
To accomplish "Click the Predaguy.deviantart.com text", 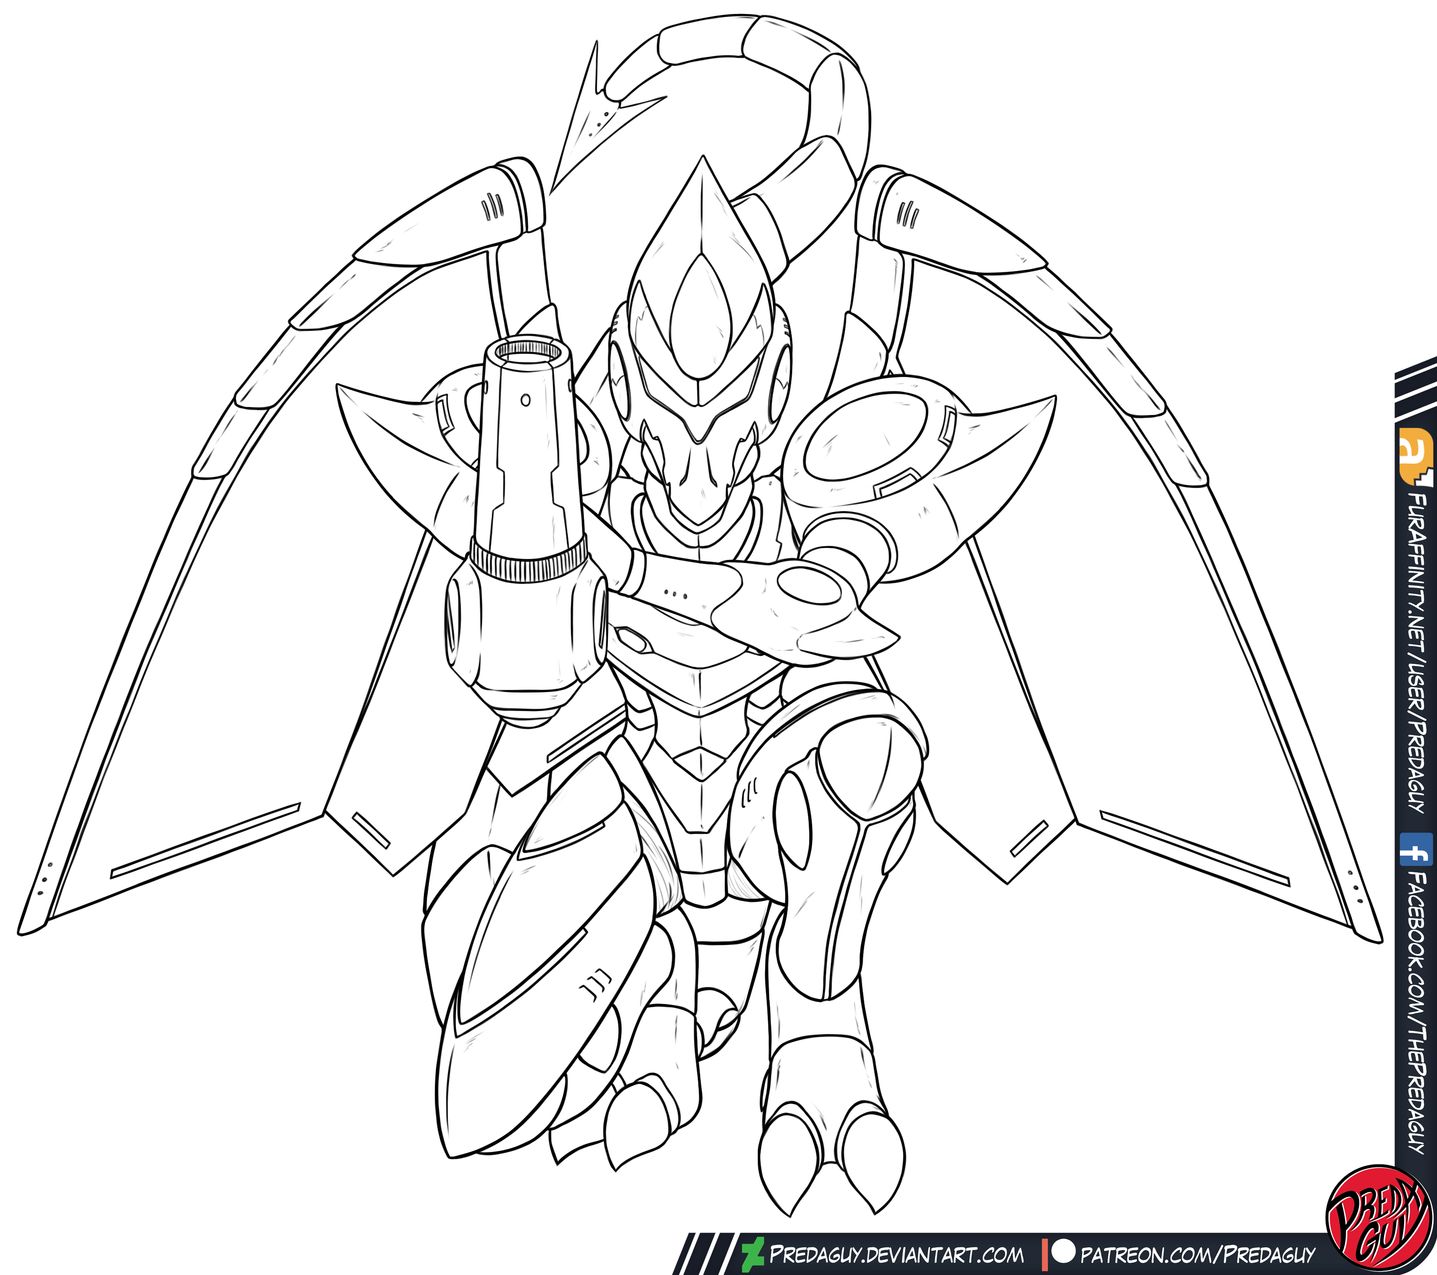I will 896,1253.
